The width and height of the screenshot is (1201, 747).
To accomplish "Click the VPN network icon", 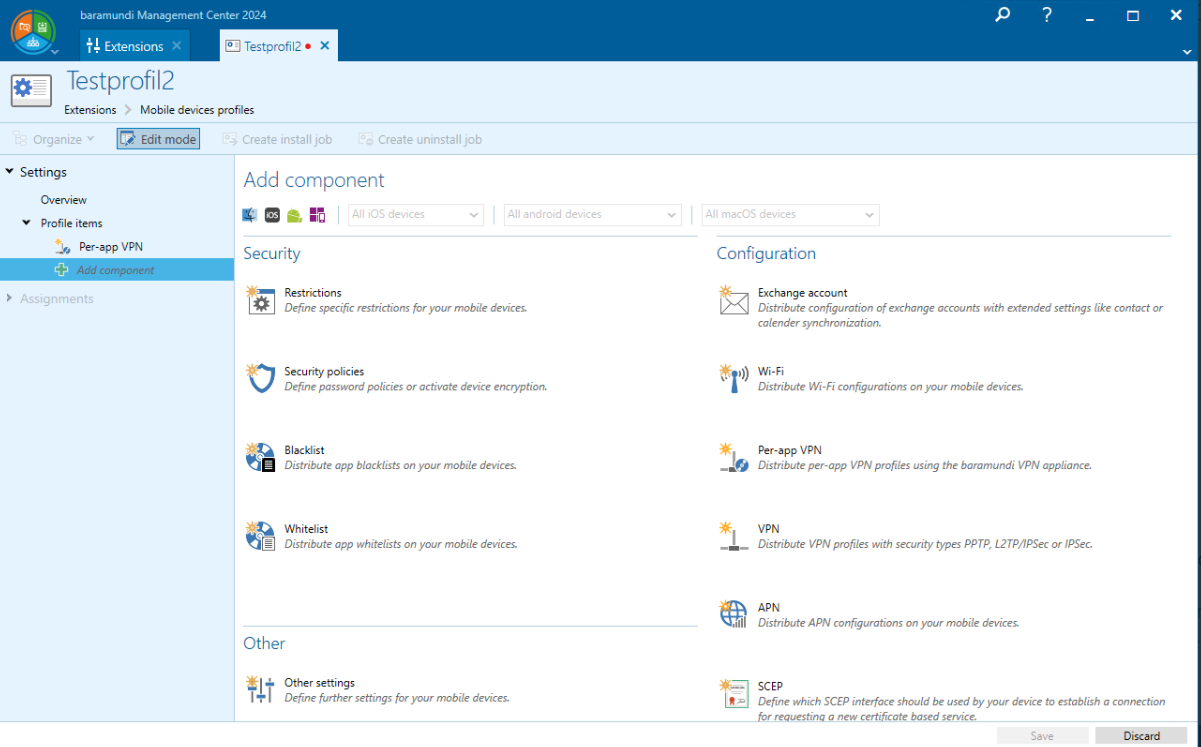I will (x=733, y=536).
